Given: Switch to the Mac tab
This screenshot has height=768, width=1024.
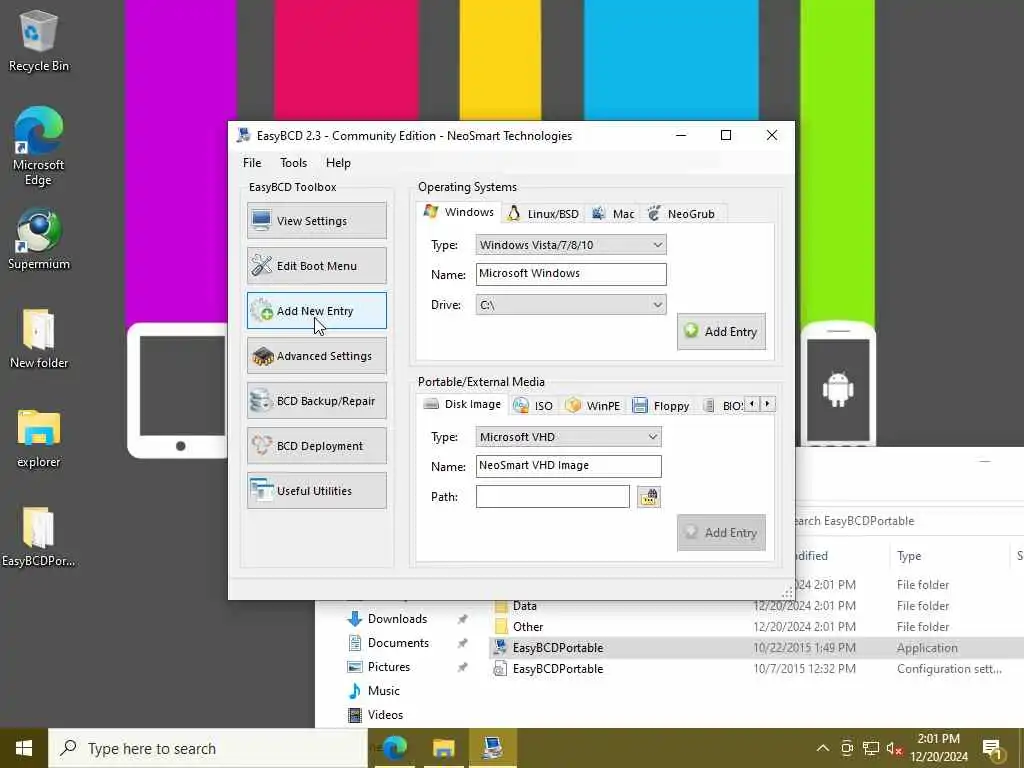Looking at the screenshot, I should (613, 214).
